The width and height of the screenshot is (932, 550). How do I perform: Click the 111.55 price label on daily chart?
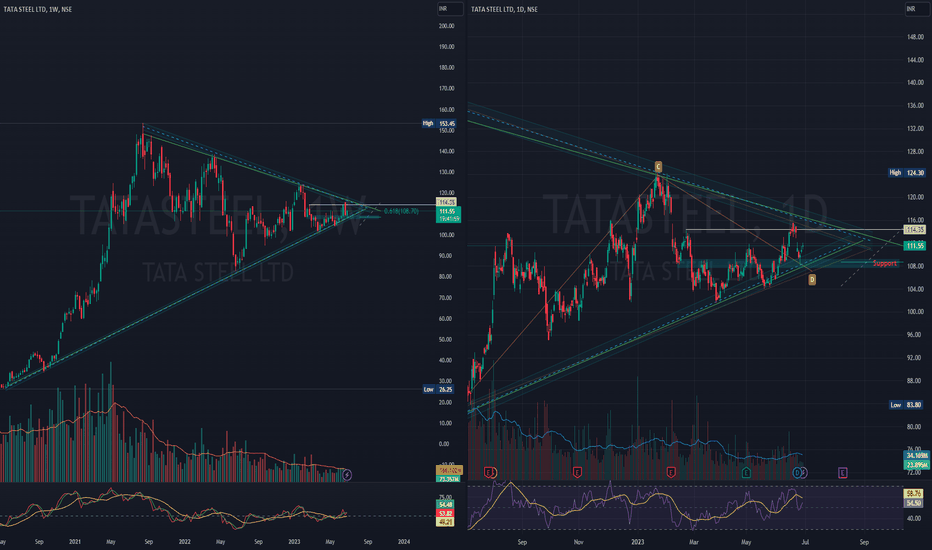[x=914, y=246]
